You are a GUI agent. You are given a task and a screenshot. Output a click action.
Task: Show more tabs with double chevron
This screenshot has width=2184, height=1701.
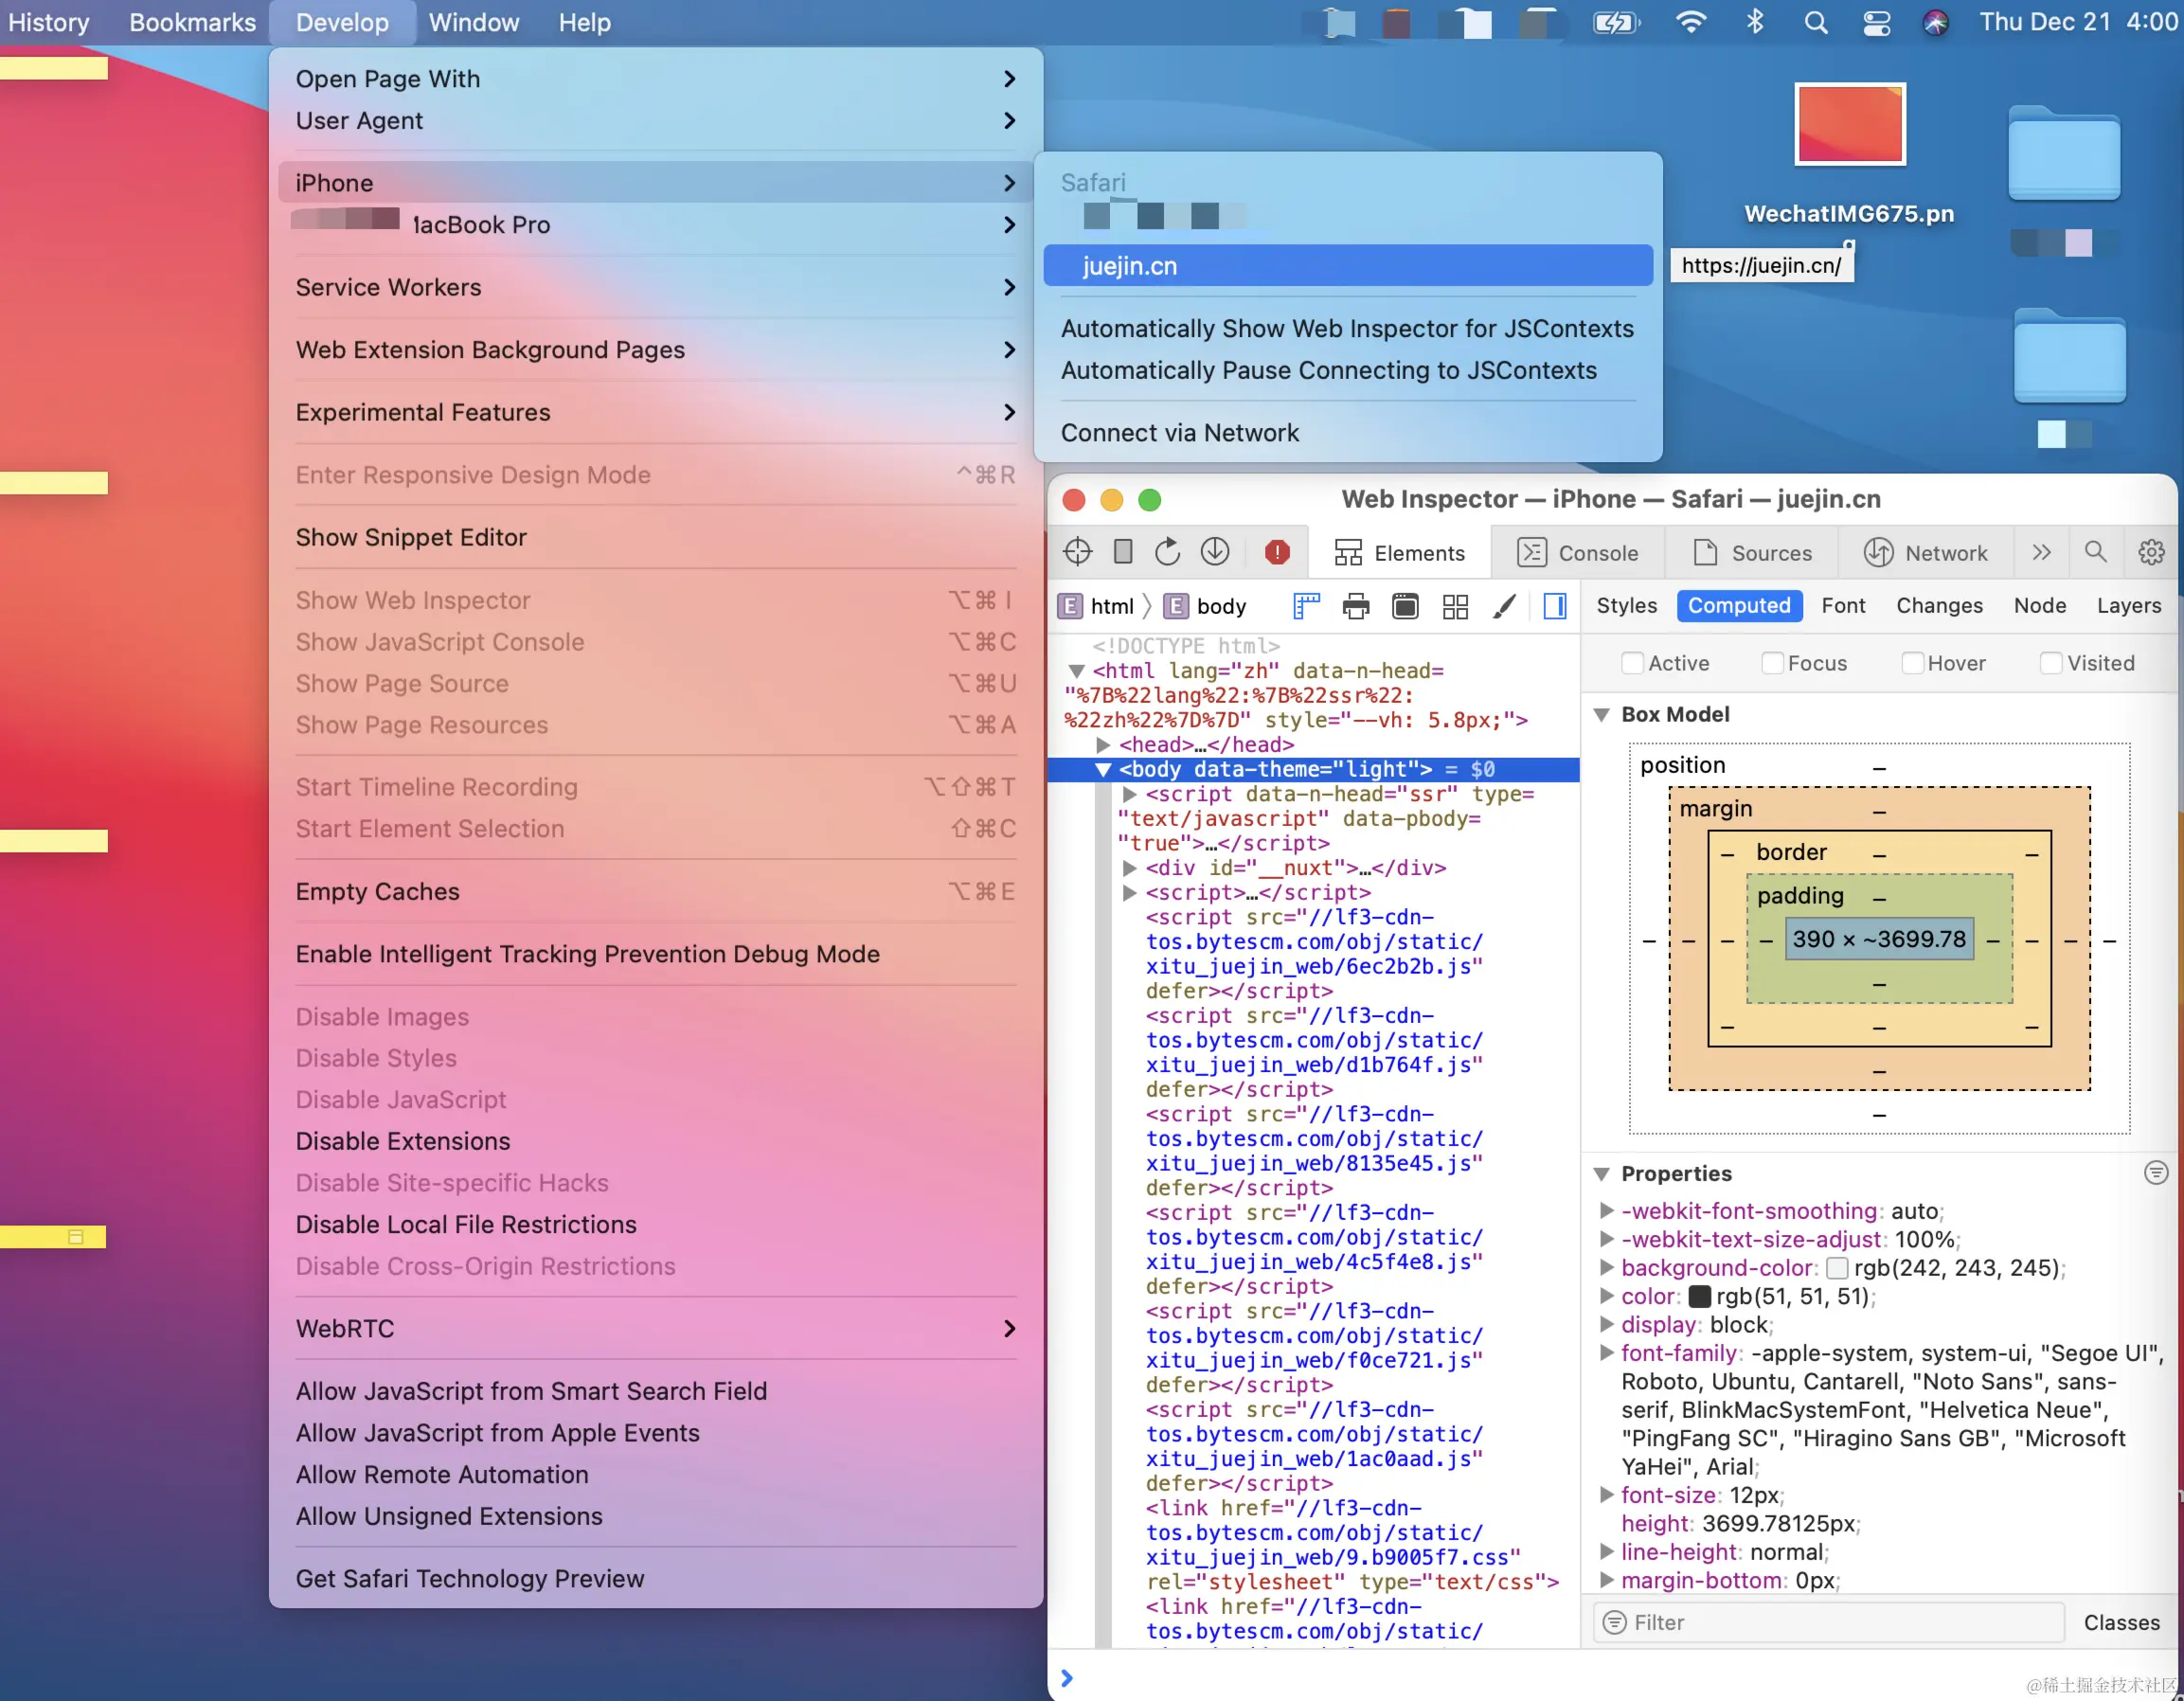pos(2041,552)
